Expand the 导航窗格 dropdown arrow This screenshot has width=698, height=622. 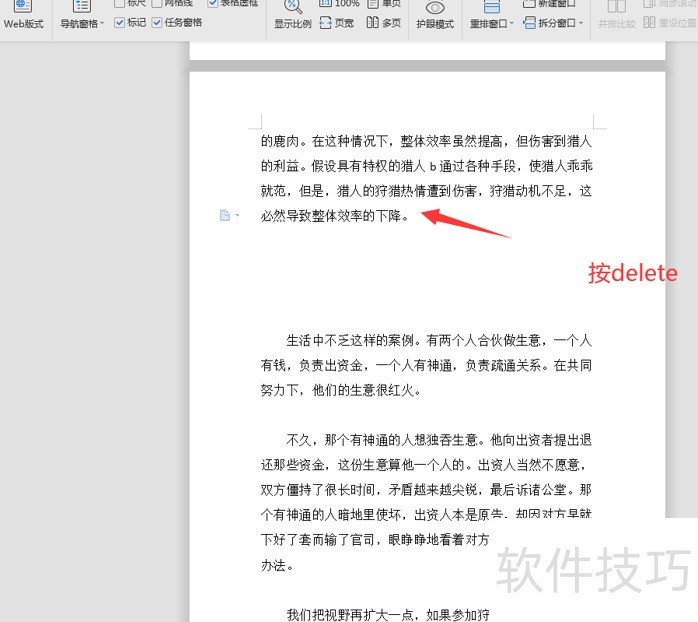tap(103, 24)
